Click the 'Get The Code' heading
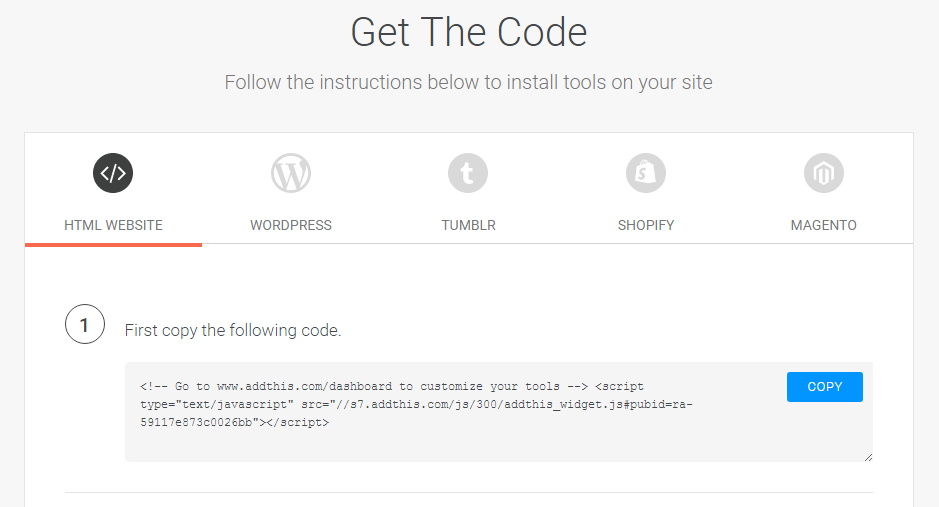Image resolution: width=939 pixels, height=507 pixels. (468, 33)
